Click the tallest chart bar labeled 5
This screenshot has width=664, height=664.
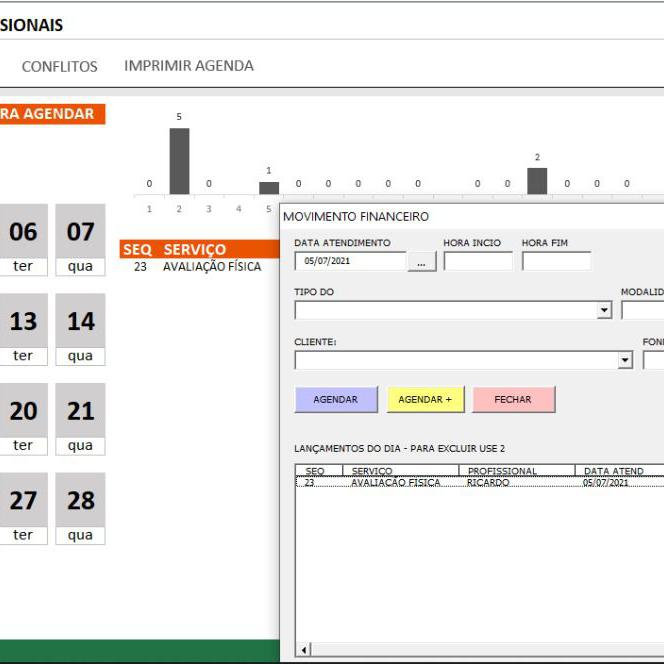click(x=179, y=160)
